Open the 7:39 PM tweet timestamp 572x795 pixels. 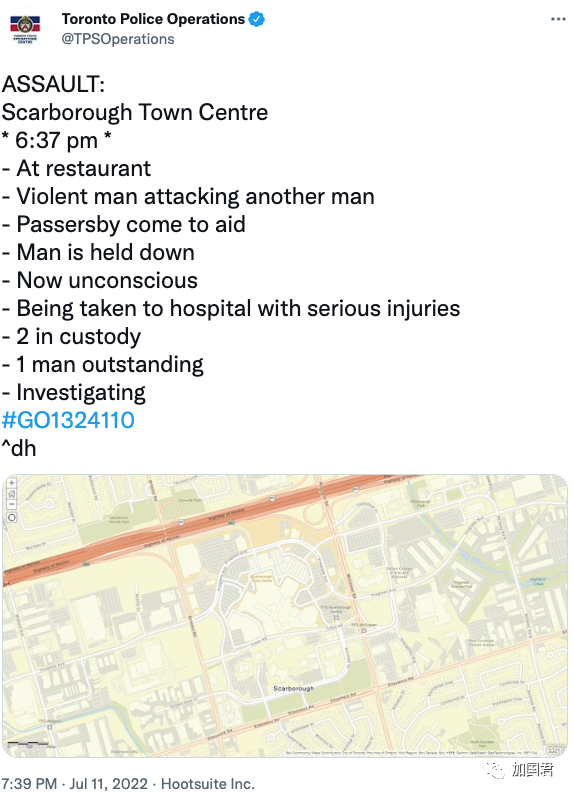click(x=29, y=783)
